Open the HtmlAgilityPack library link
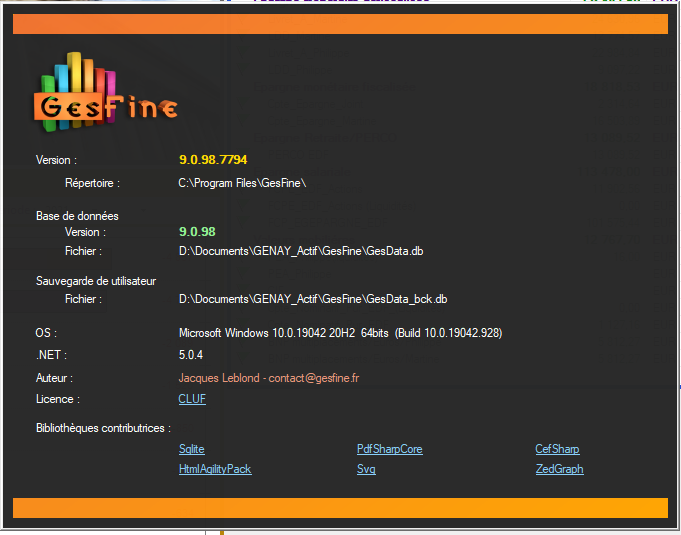 pyautogui.click(x=215, y=469)
